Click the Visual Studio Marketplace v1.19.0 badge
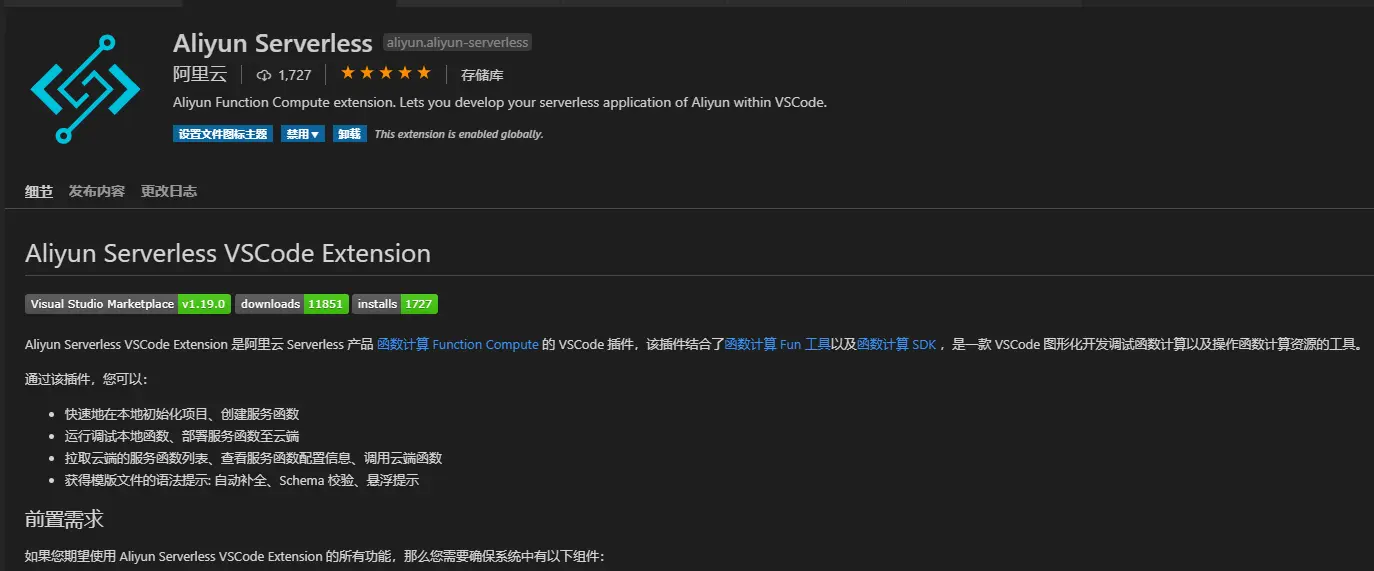Screen dimensions: 1374x571 [x=128, y=304]
